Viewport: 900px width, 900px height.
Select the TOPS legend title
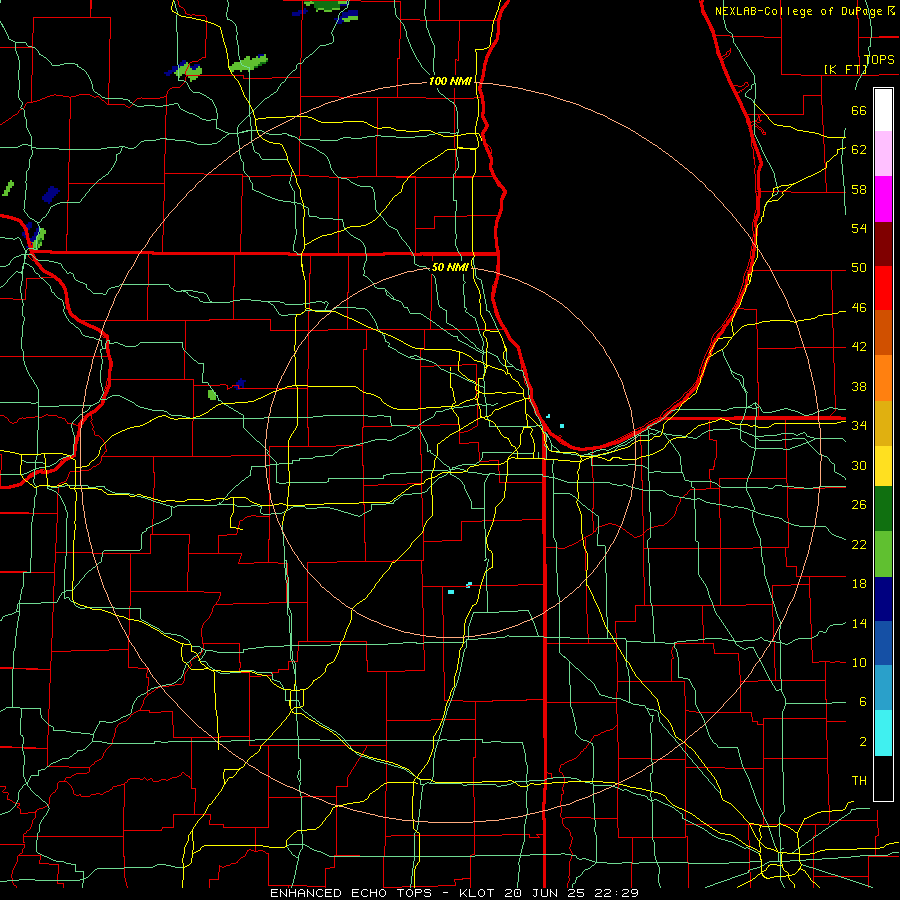click(879, 59)
